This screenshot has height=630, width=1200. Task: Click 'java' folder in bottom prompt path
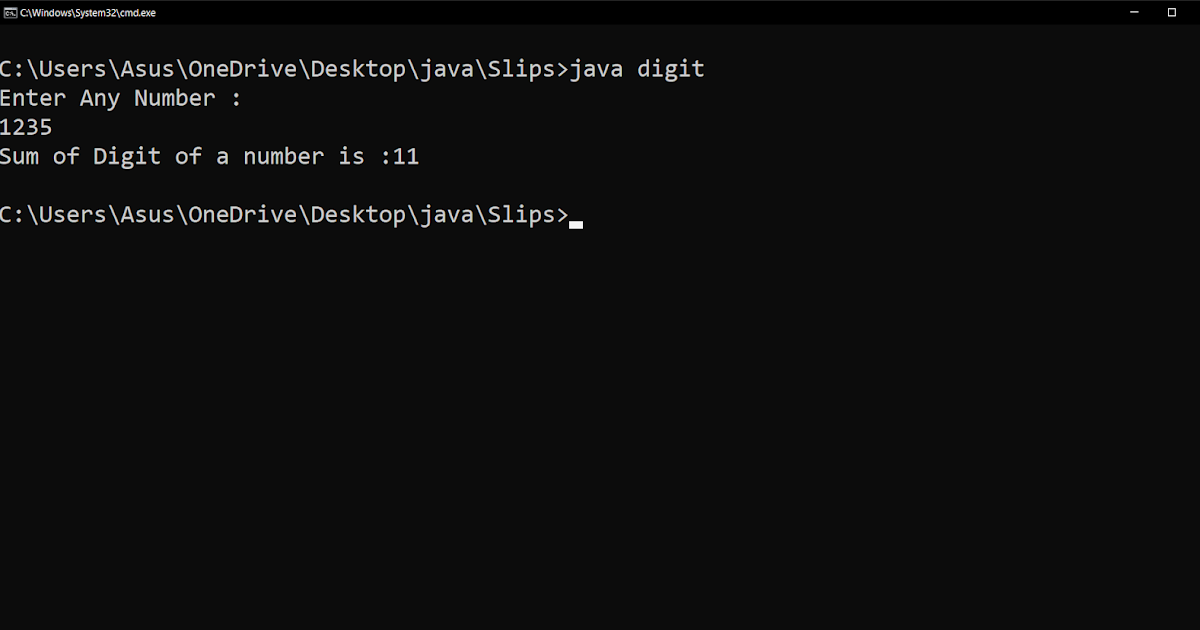coord(446,214)
